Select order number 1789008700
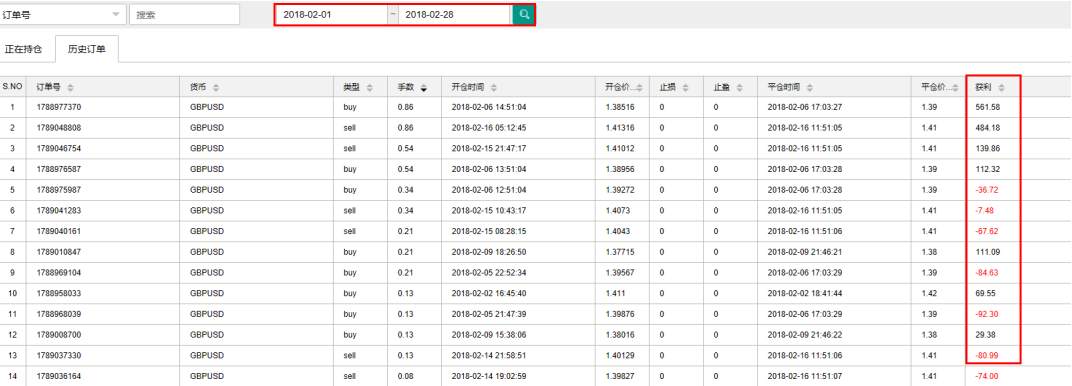The width and height of the screenshot is (1072, 386). point(59,335)
